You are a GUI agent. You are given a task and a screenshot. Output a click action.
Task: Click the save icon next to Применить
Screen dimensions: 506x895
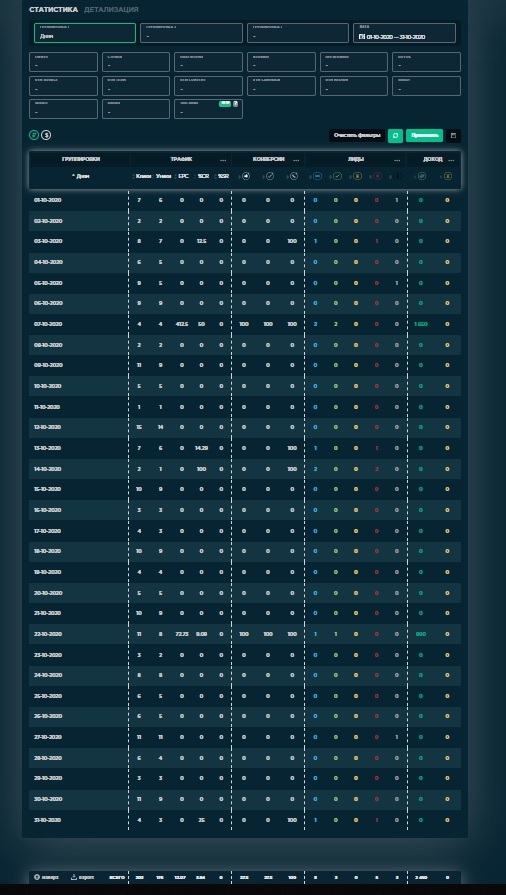[453, 136]
